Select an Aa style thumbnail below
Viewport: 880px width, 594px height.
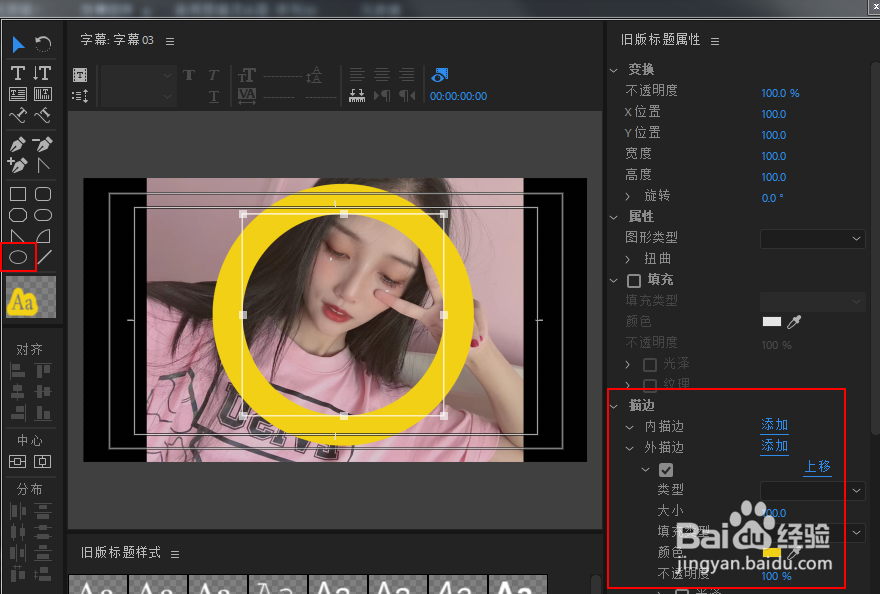(97, 585)
